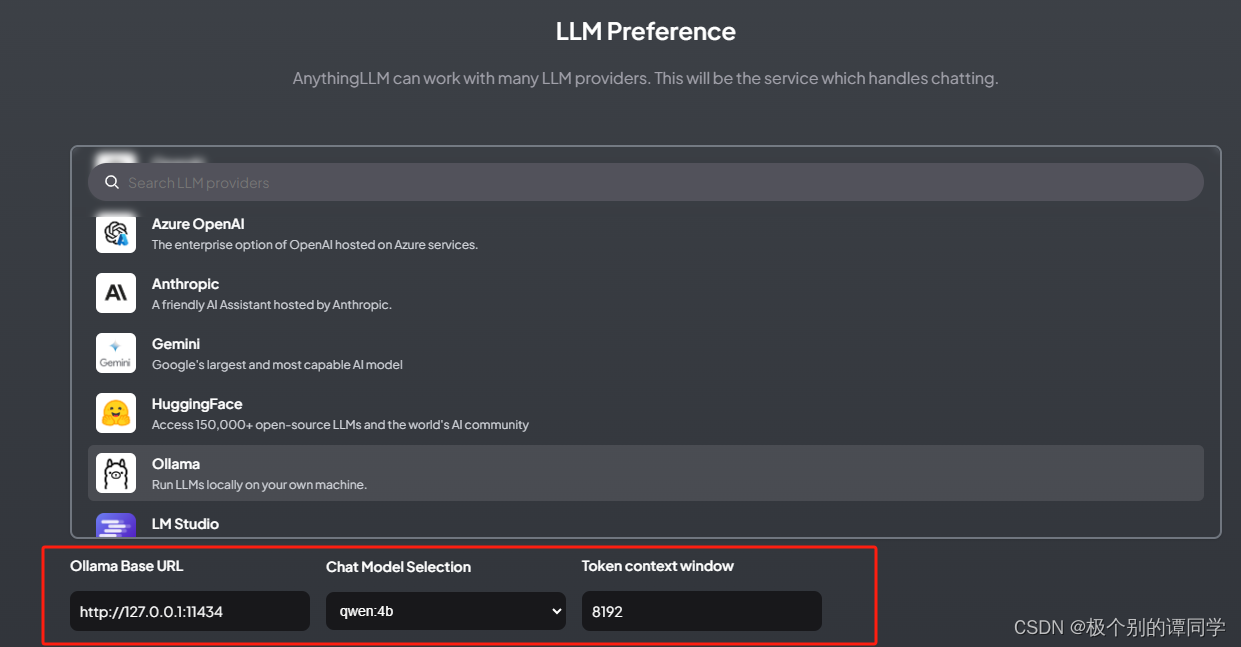This screenshot has height=647, width=1241.
Task: Select the Anthropic provider name
Action: tap(185, 284)
